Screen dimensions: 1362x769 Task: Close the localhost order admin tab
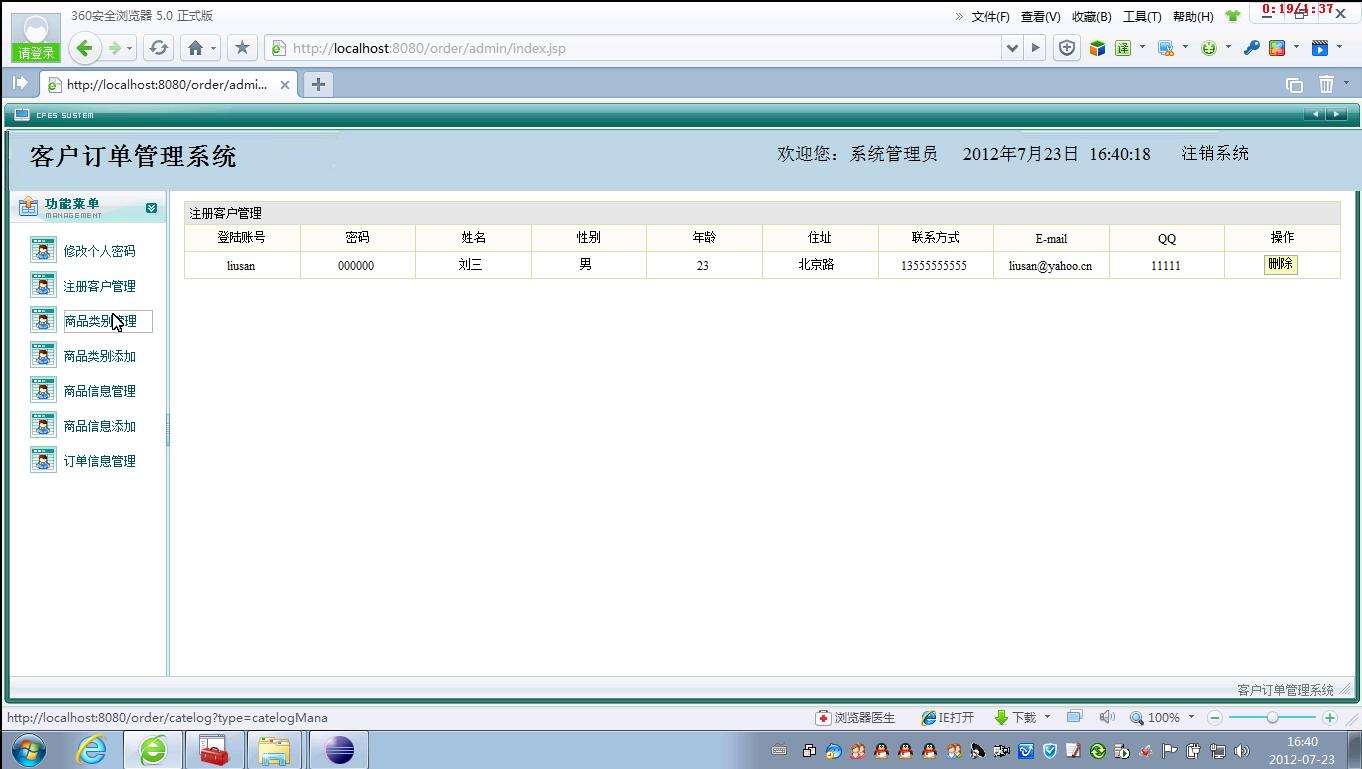click(x=284, y=85)
